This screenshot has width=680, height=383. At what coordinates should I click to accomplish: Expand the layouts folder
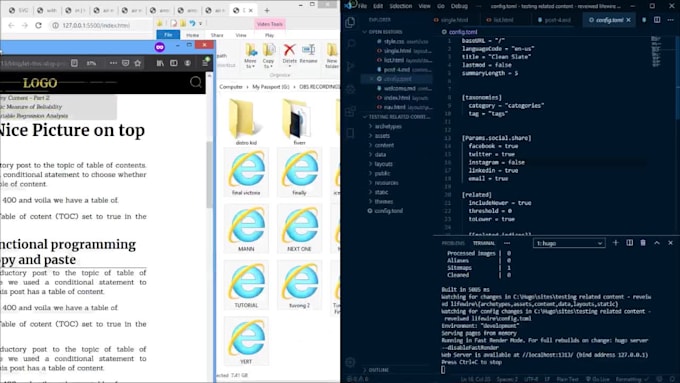383,164
